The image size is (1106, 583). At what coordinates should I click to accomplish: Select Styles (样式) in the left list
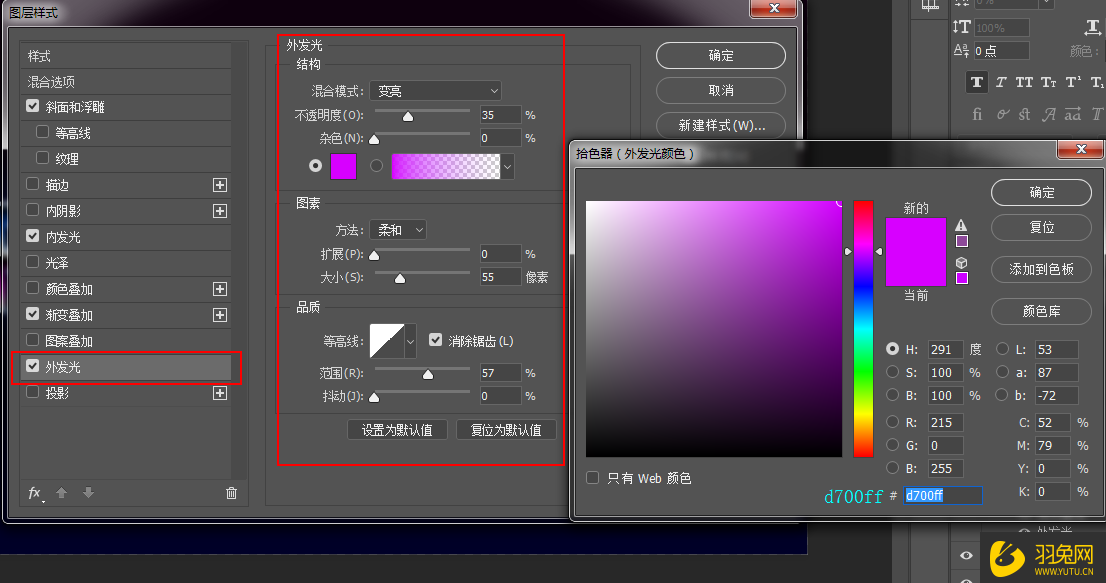[x=126, y=56]
